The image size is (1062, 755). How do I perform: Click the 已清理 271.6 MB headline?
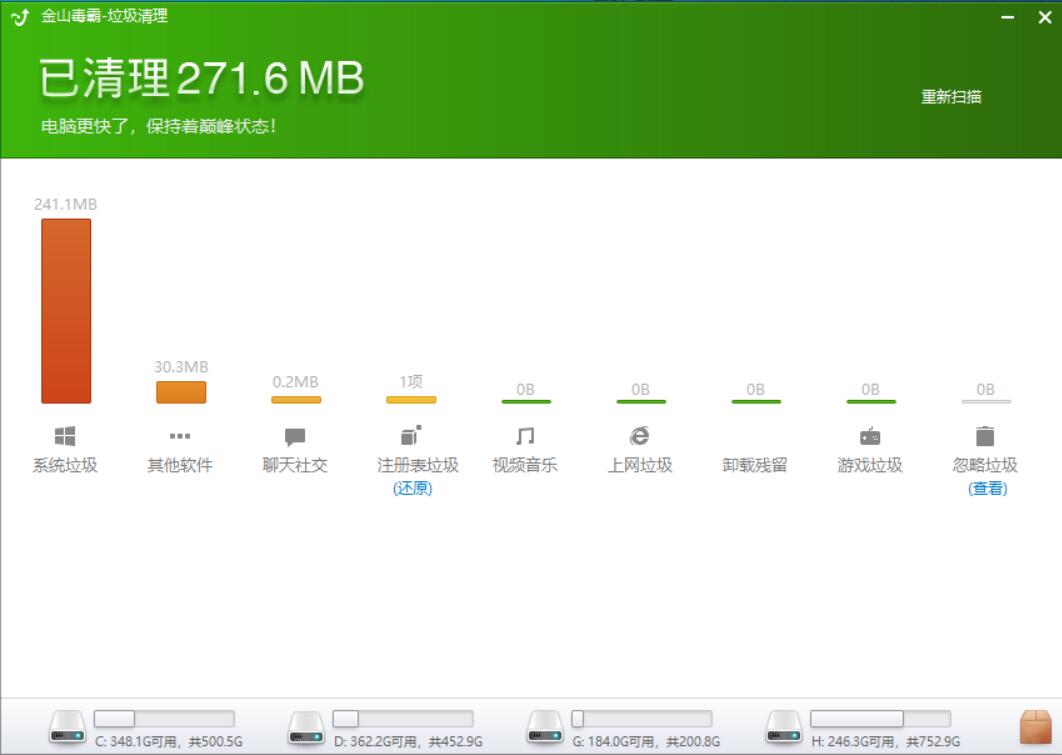coord(202,78)
